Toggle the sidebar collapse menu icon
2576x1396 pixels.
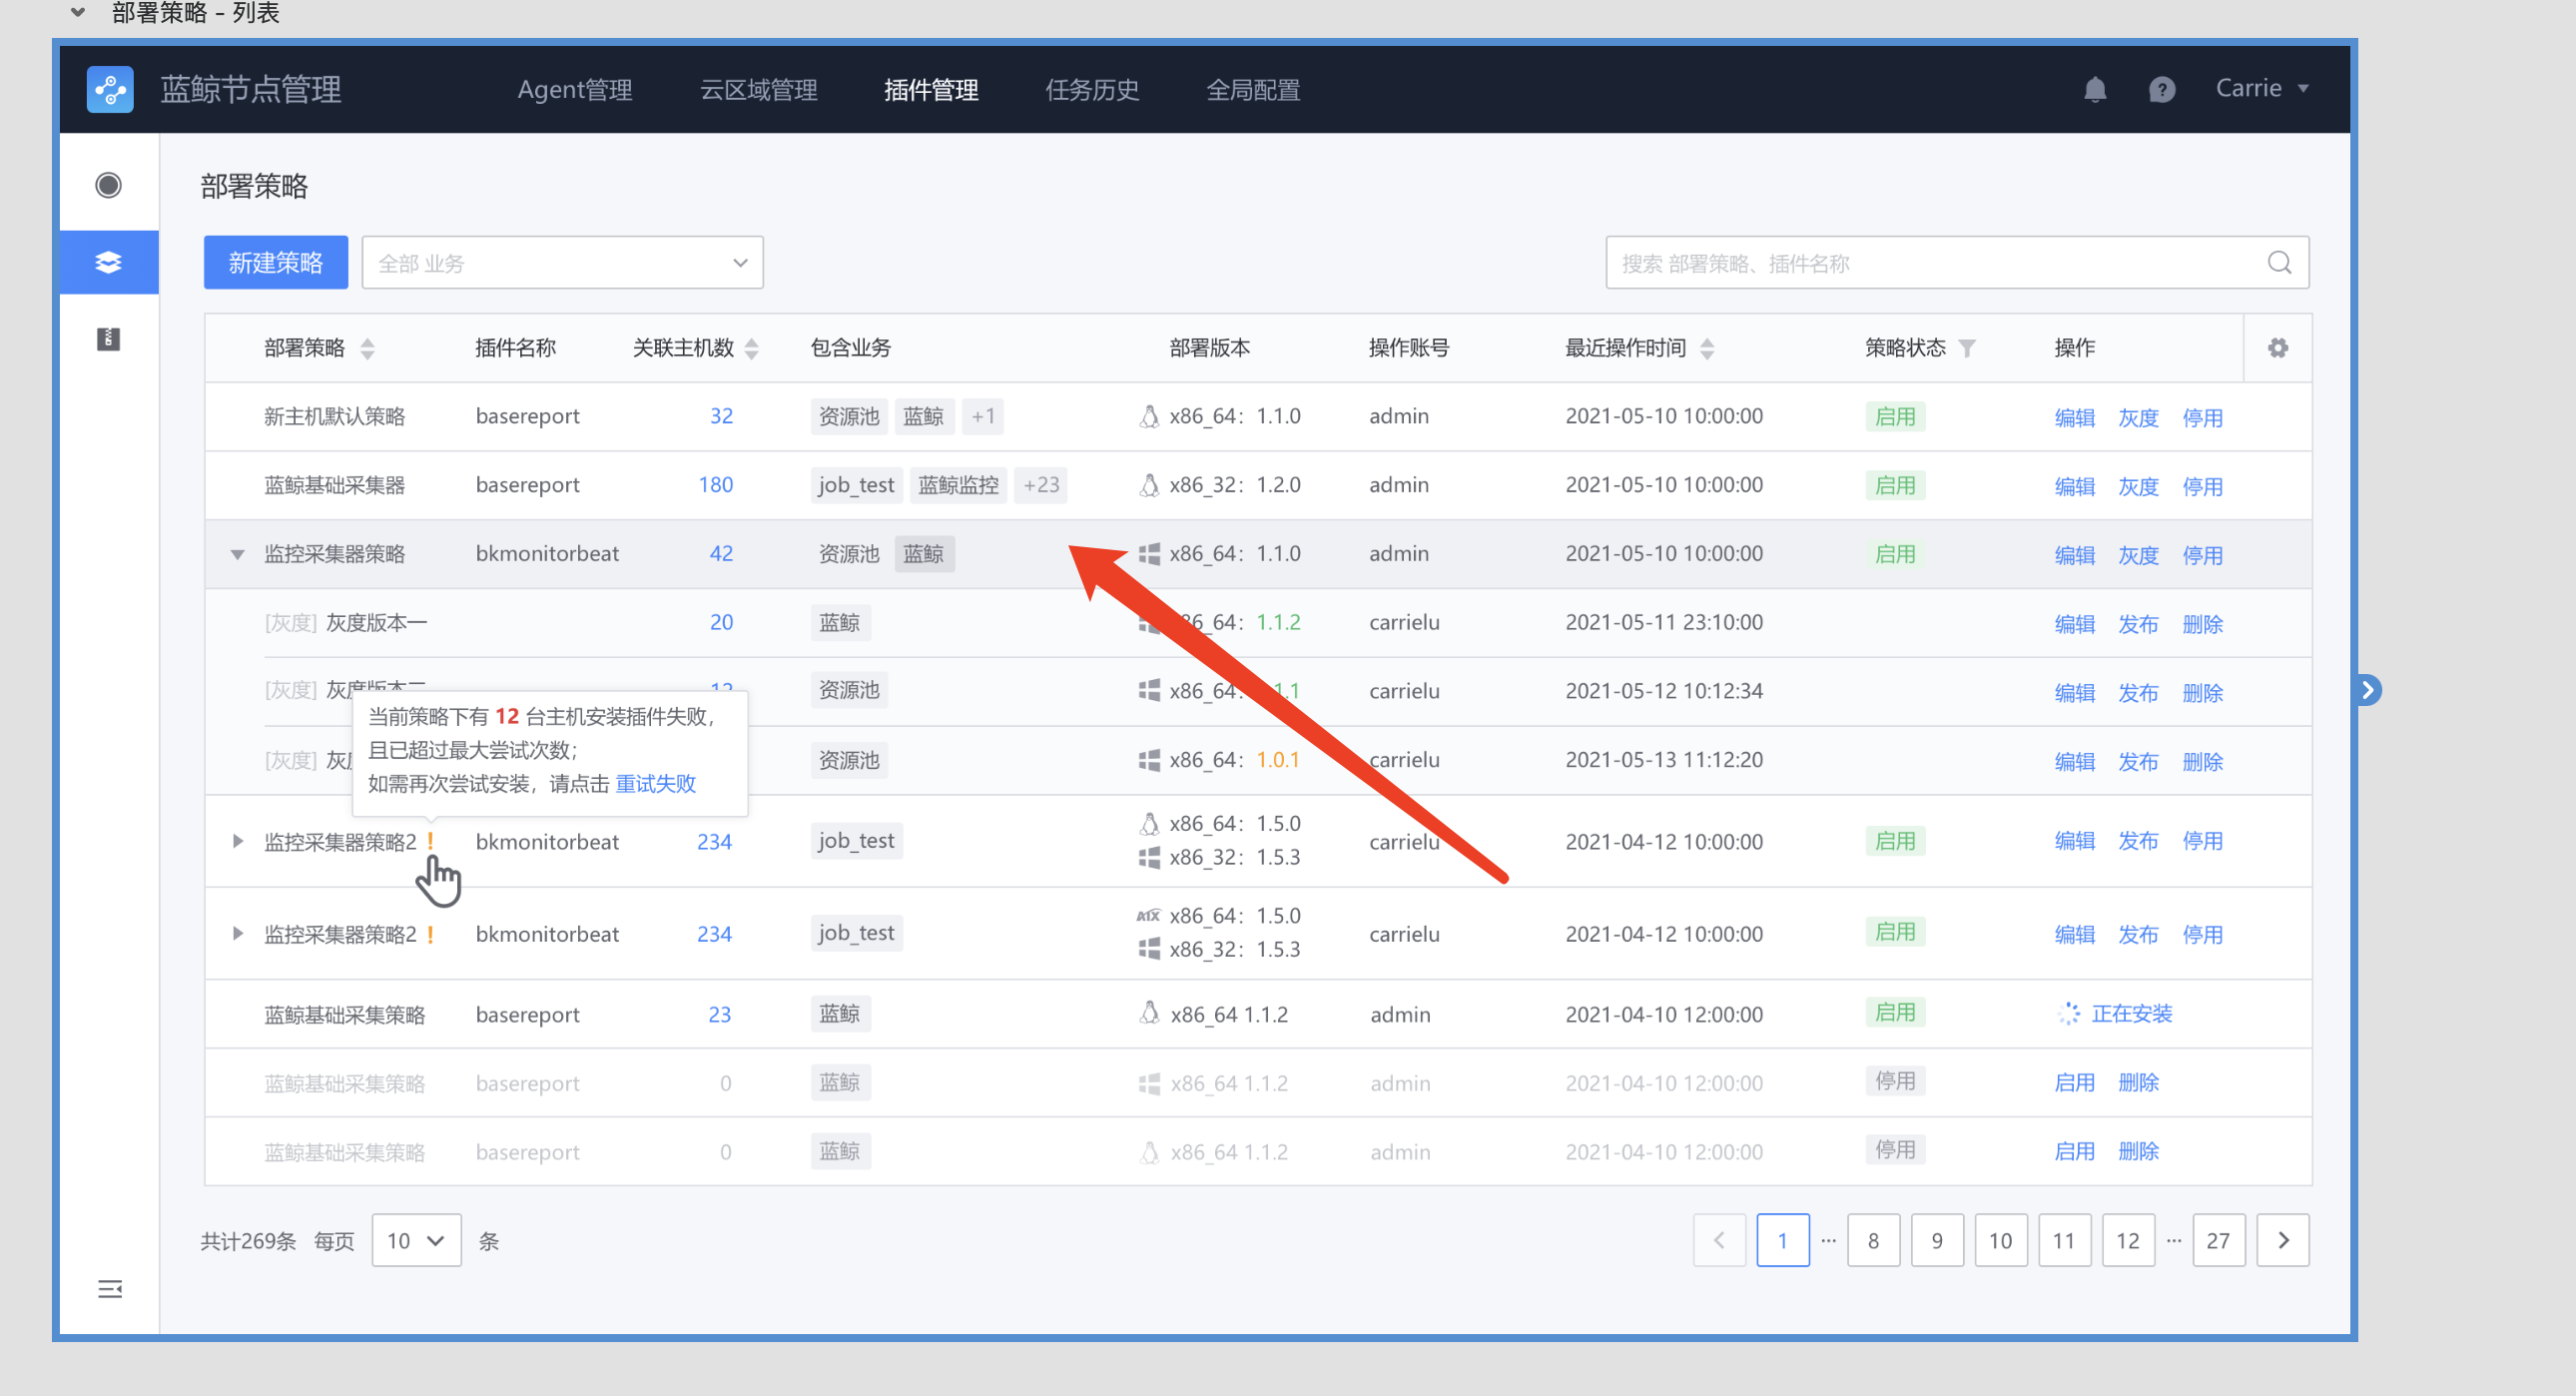110,1288
